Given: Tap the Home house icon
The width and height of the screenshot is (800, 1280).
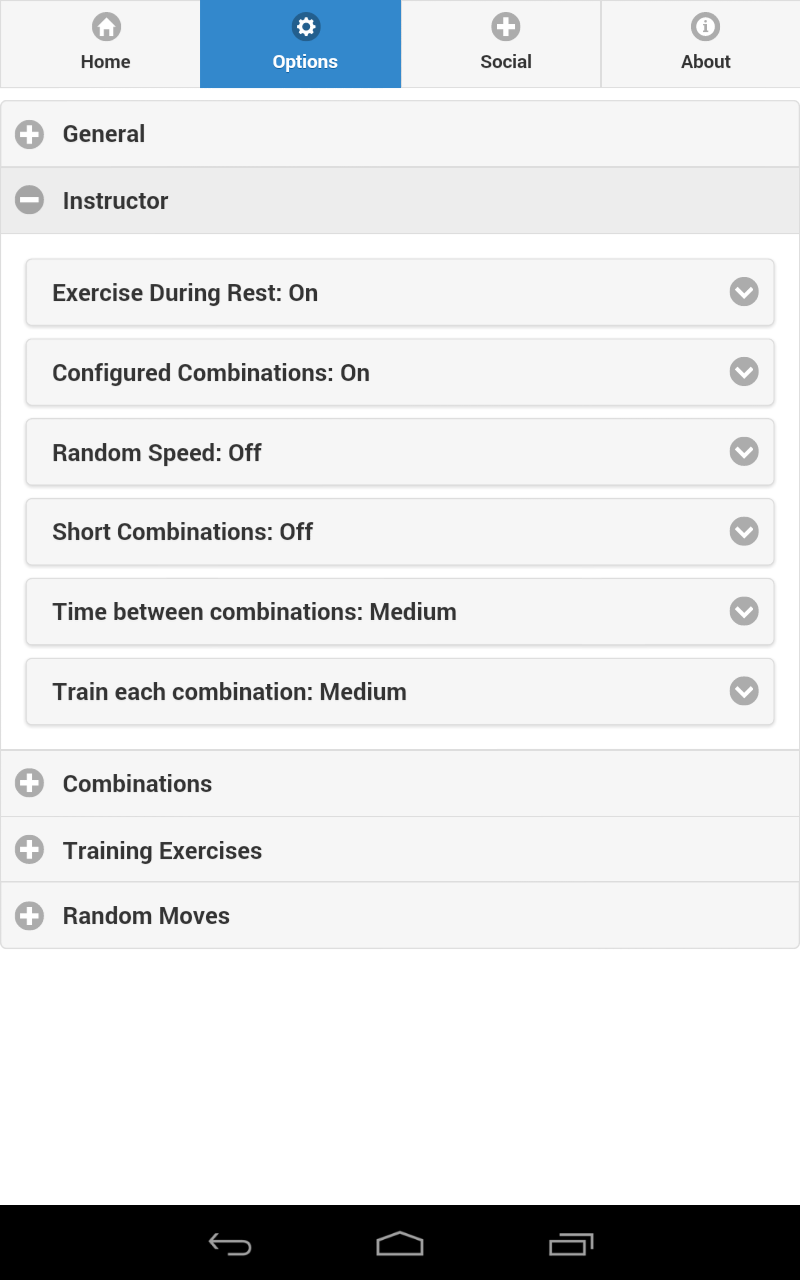Looking at the screenshot, I should point(106,27).
